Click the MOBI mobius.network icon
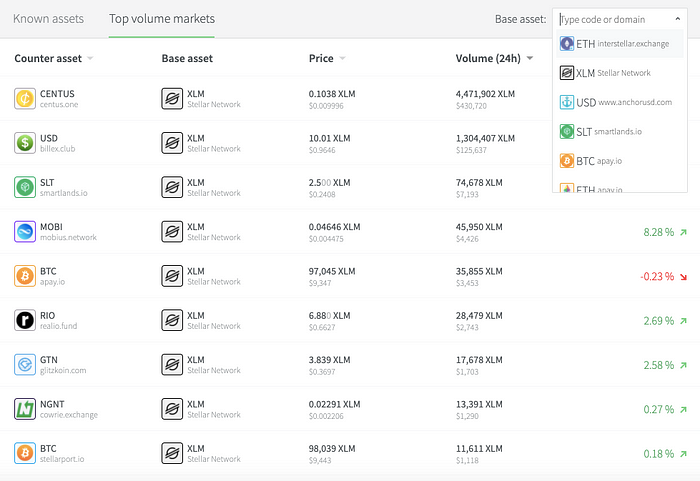The height and width of the screenshot is (481, 700). coord(25,232)
